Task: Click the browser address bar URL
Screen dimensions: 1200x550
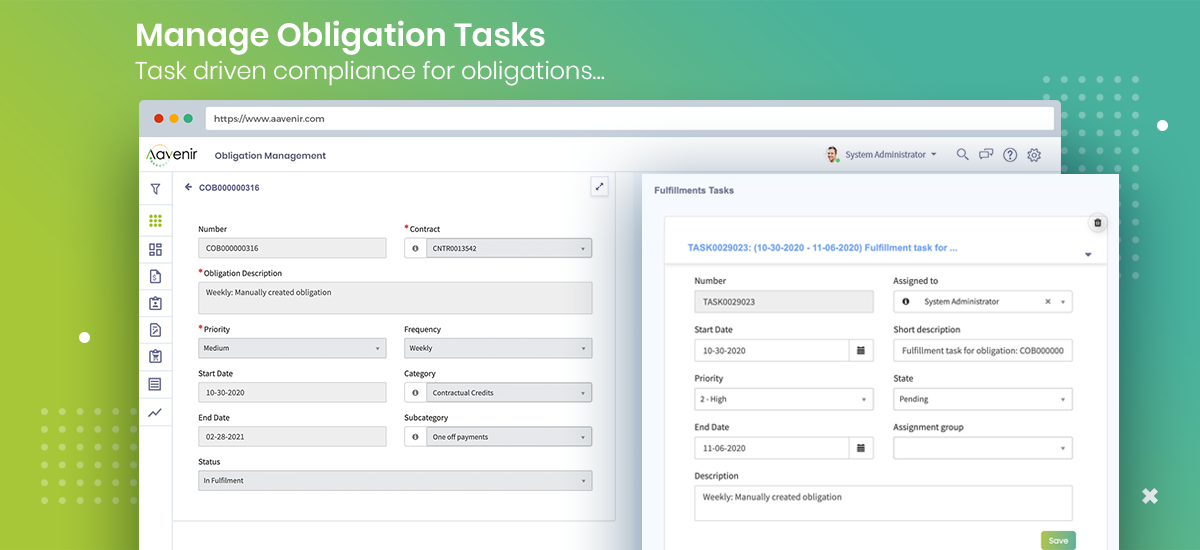Action: point(269,118)
